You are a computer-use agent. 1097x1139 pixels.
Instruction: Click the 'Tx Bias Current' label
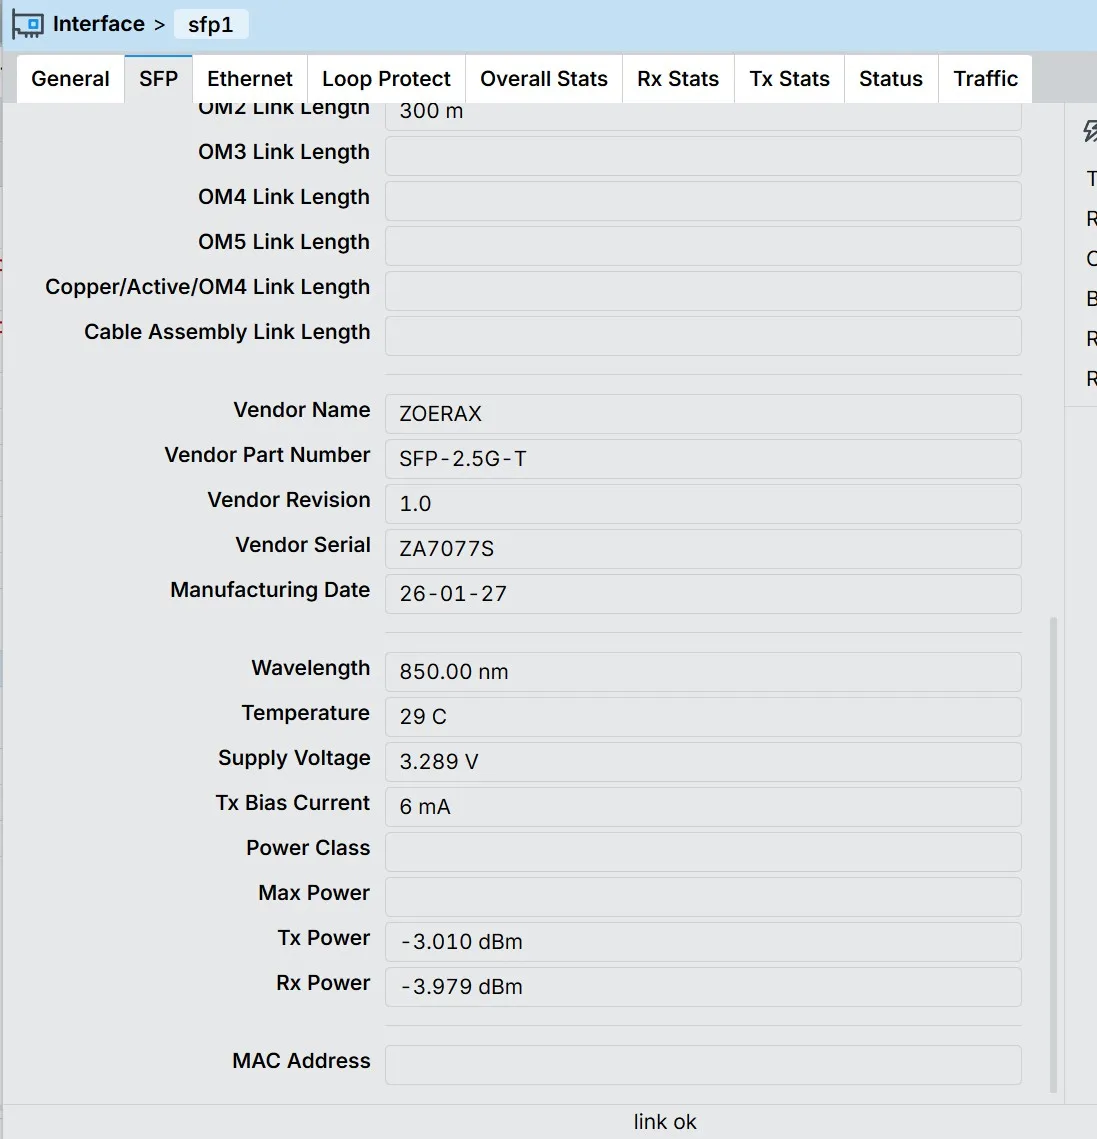click(293, 803)
